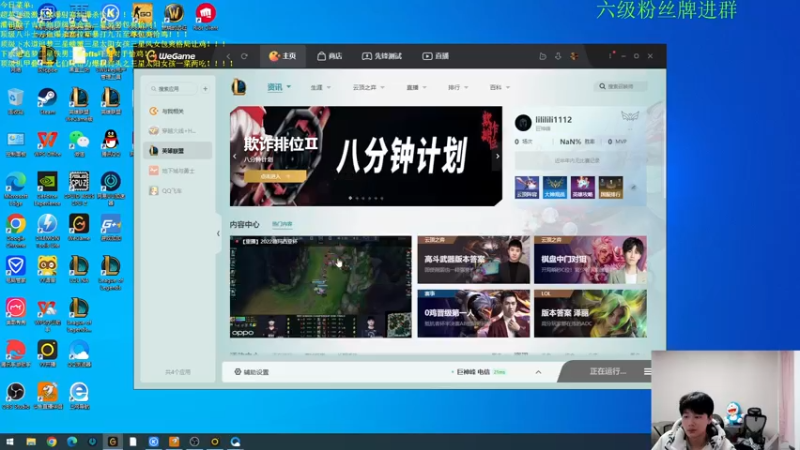This screenshot has width=800, height=450.
Task: Expand the server selector up chevron
Action: [538, 372]
